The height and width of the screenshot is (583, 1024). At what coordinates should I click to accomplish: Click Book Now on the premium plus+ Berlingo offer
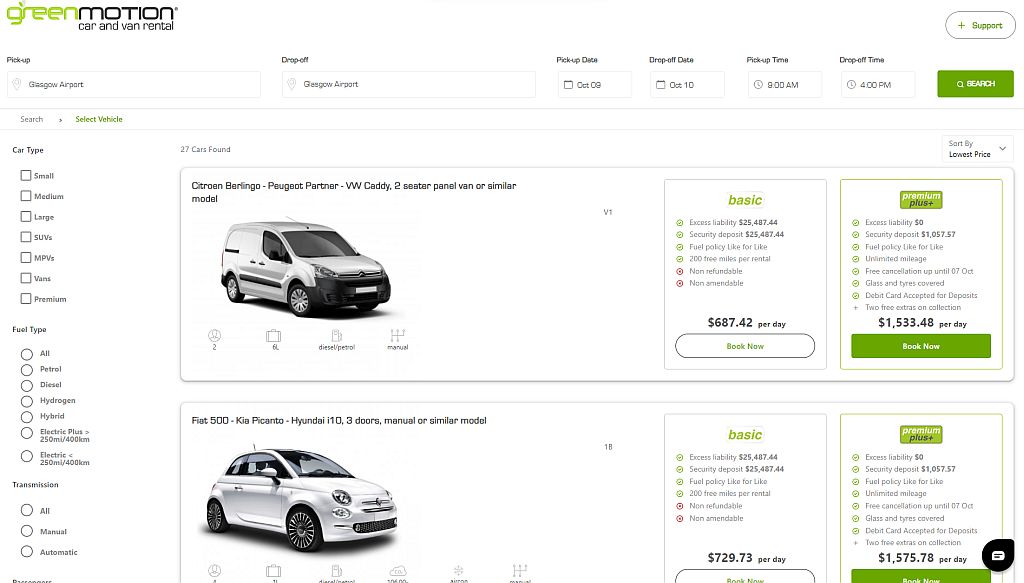click(920, 345)
